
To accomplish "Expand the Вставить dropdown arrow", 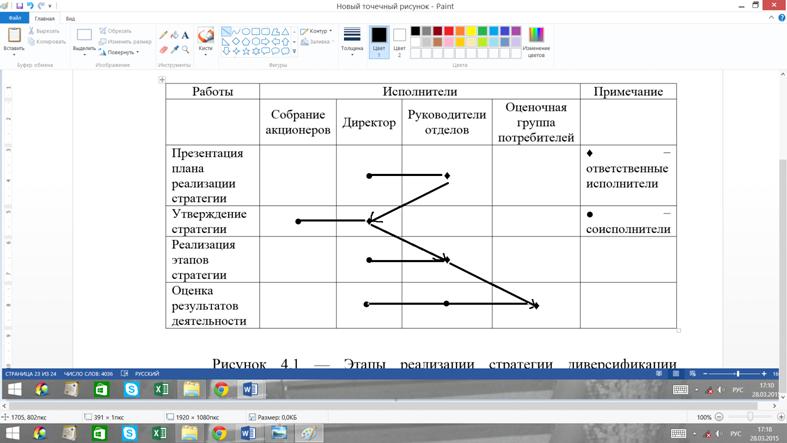I will pyautogui.click(x=14, y=53).
